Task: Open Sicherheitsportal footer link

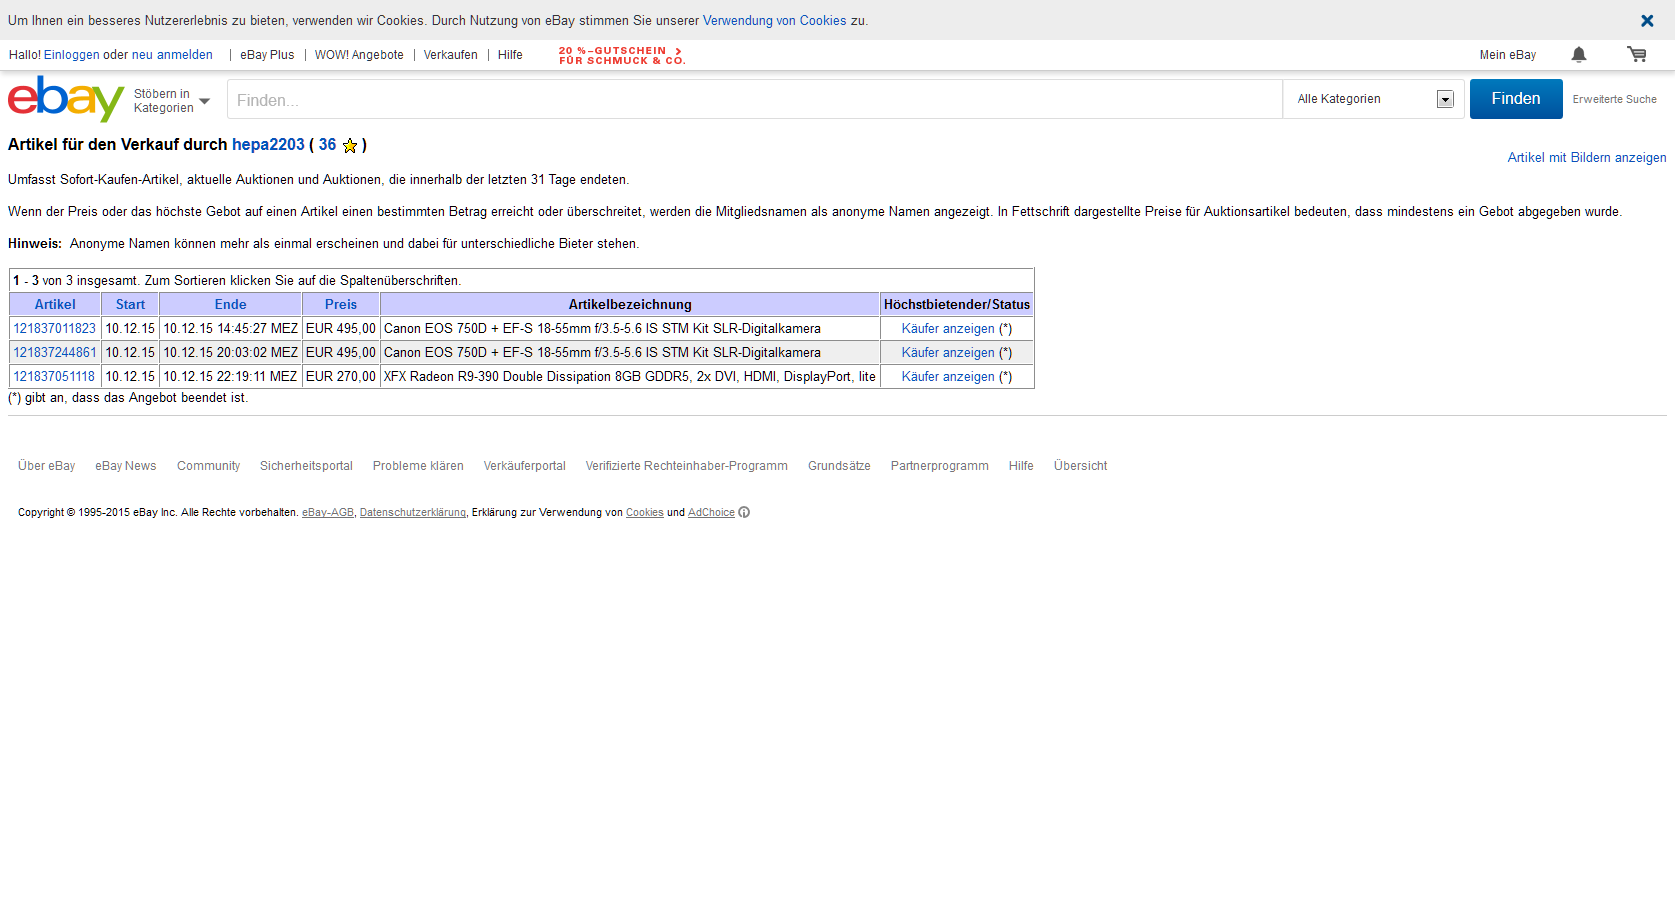Action: [x=306, y=466]
